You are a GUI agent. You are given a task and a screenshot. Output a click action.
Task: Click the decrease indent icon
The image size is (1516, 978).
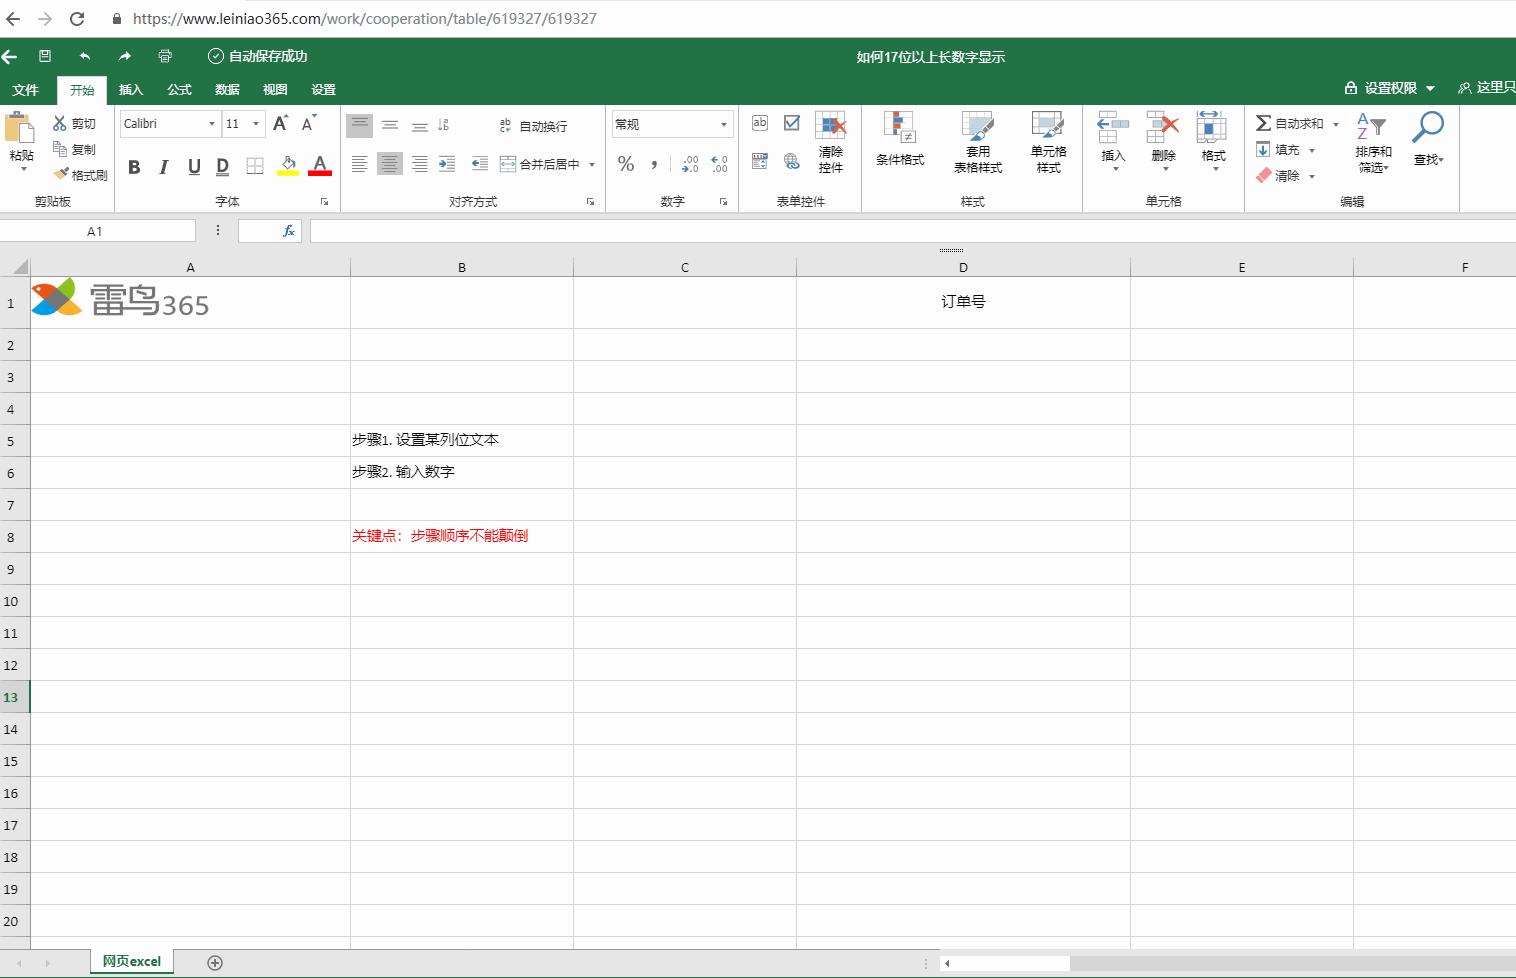click(x=480, y=164)
